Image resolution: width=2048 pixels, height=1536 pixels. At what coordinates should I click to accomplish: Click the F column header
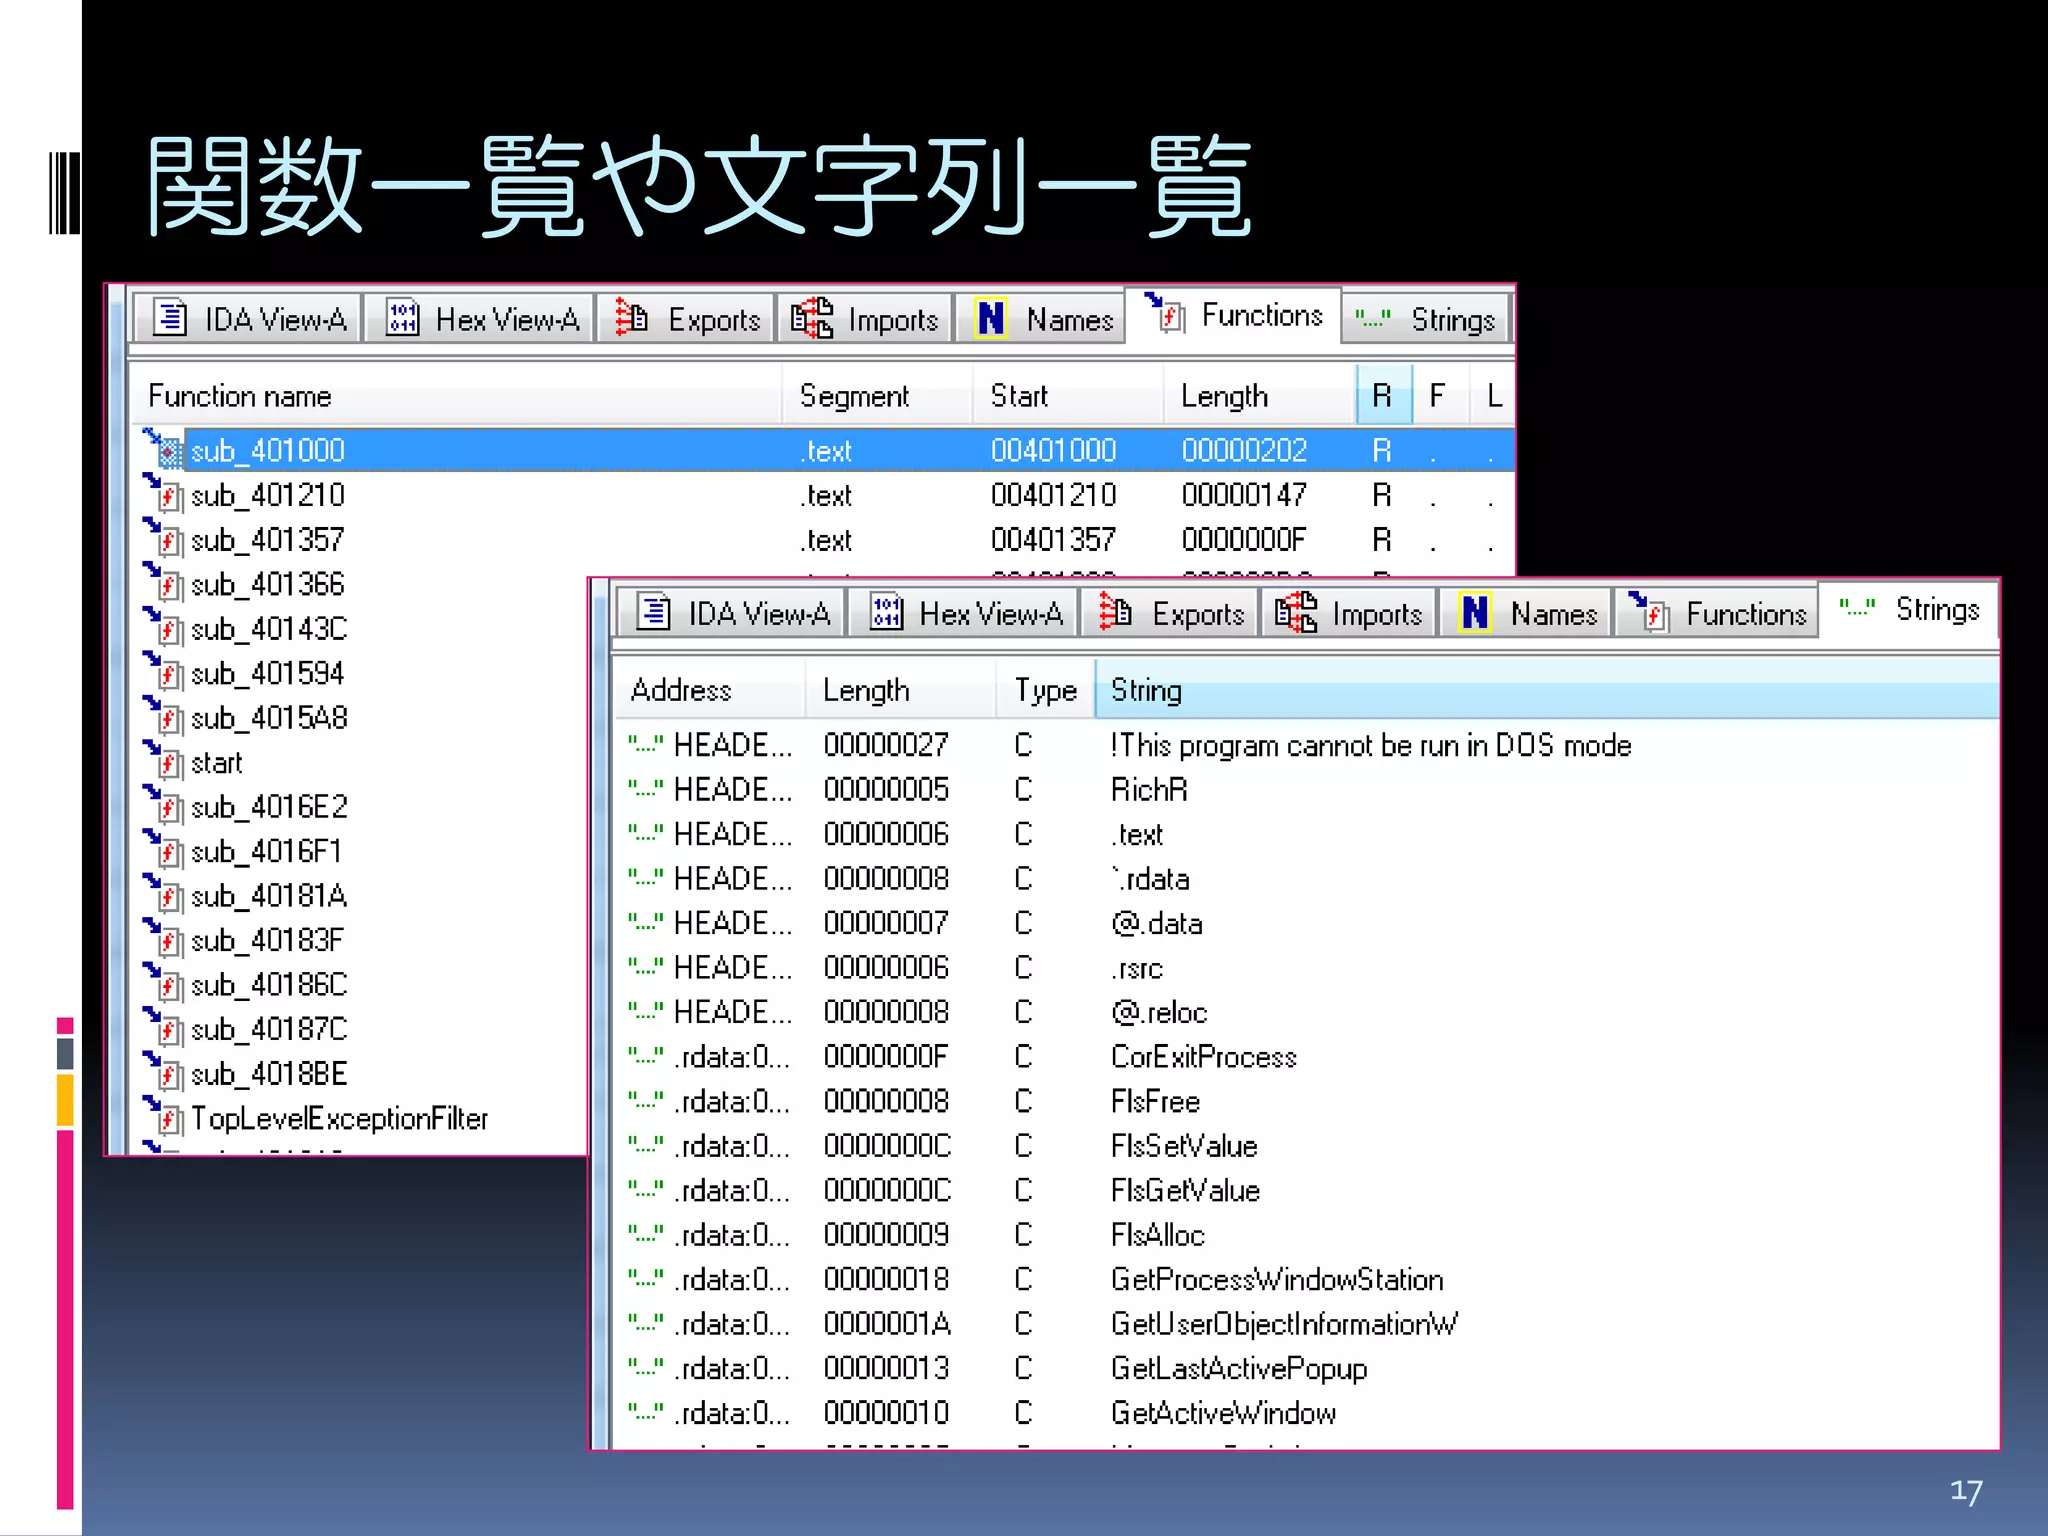pyautogui.click(x=1440, y=396)
